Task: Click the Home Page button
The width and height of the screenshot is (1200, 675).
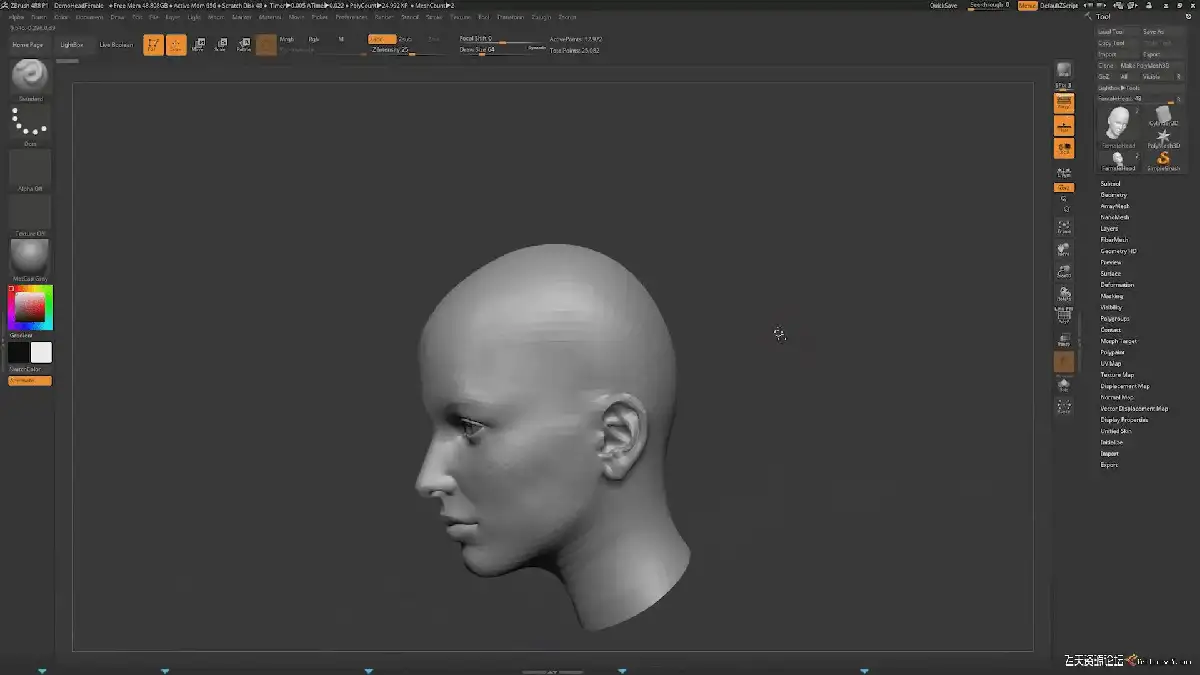Action: coord(28,45)
